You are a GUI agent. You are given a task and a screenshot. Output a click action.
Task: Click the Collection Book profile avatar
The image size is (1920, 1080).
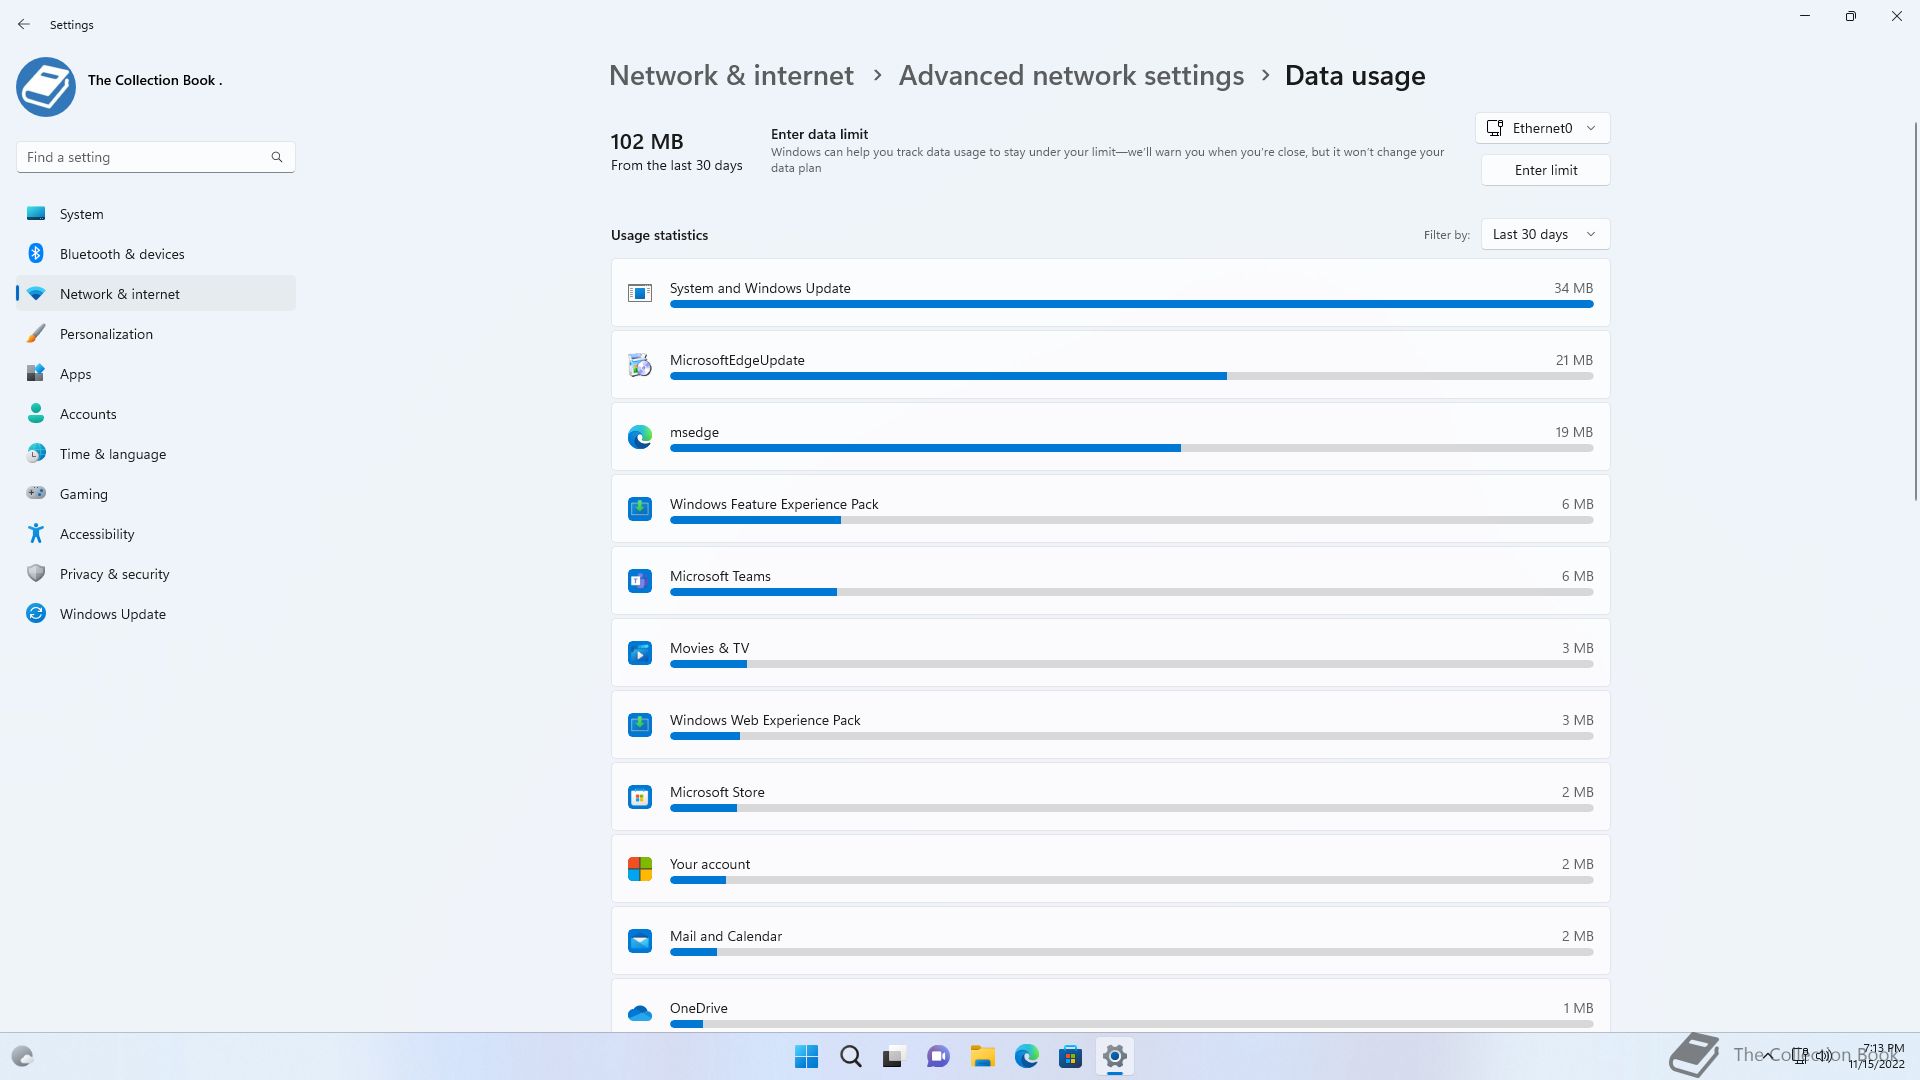point(46,87)
